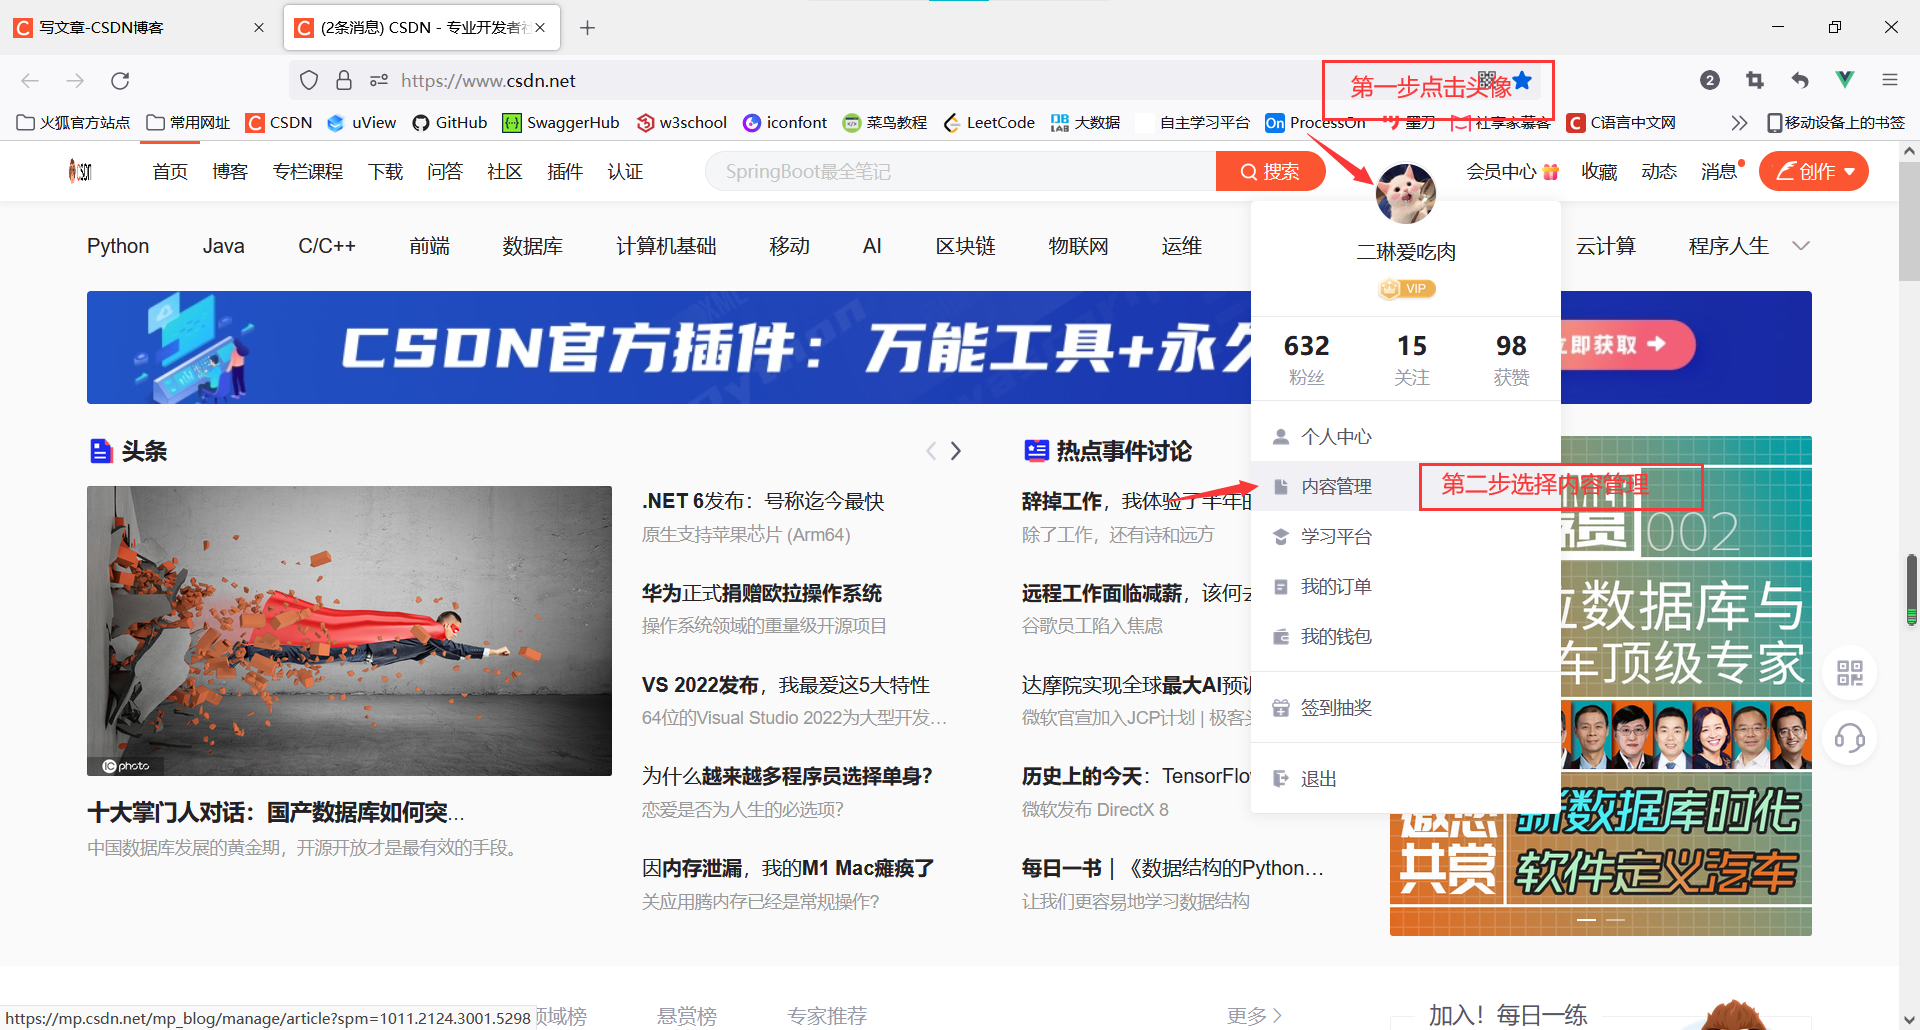The image size is (1920, 1030).
Task: Click the user avatar cat picture
Action: (x=1406, y=193)
